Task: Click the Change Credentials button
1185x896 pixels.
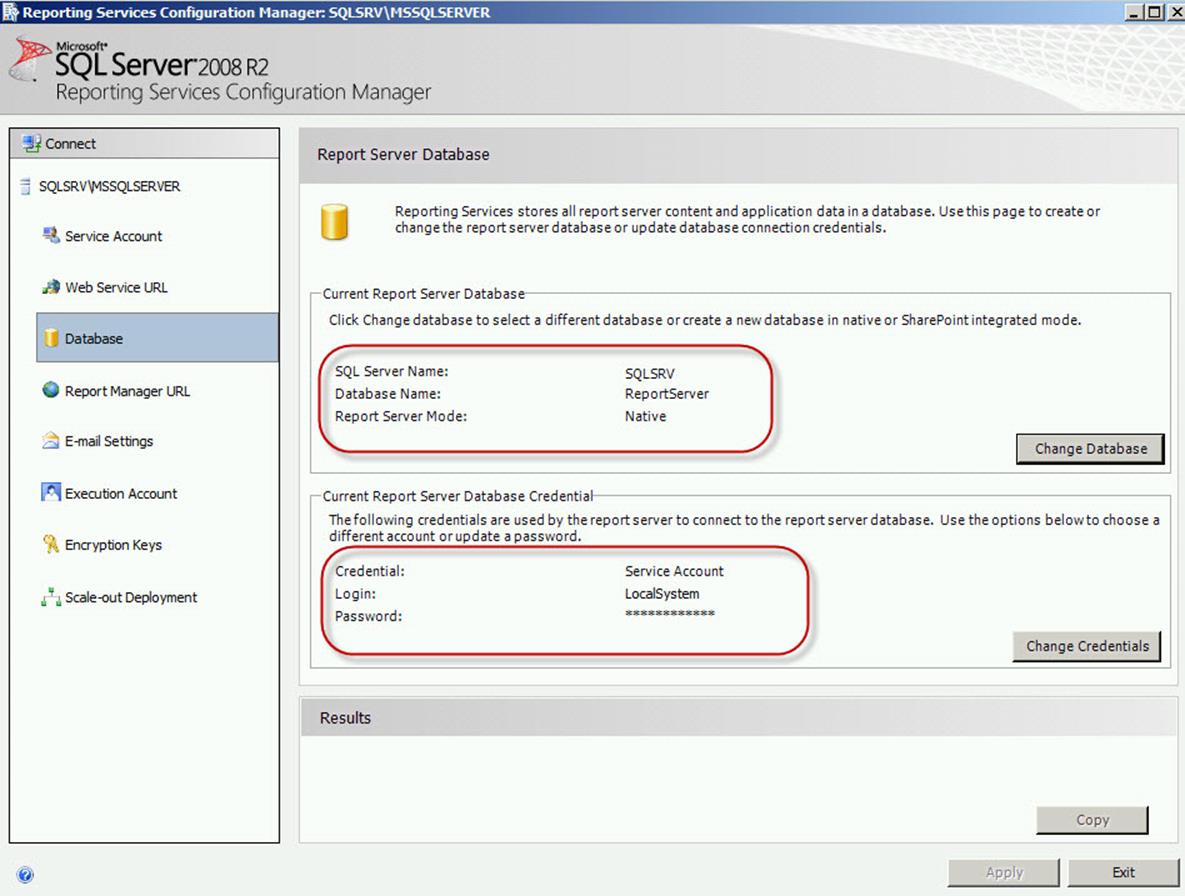Action: point(1087,647)
